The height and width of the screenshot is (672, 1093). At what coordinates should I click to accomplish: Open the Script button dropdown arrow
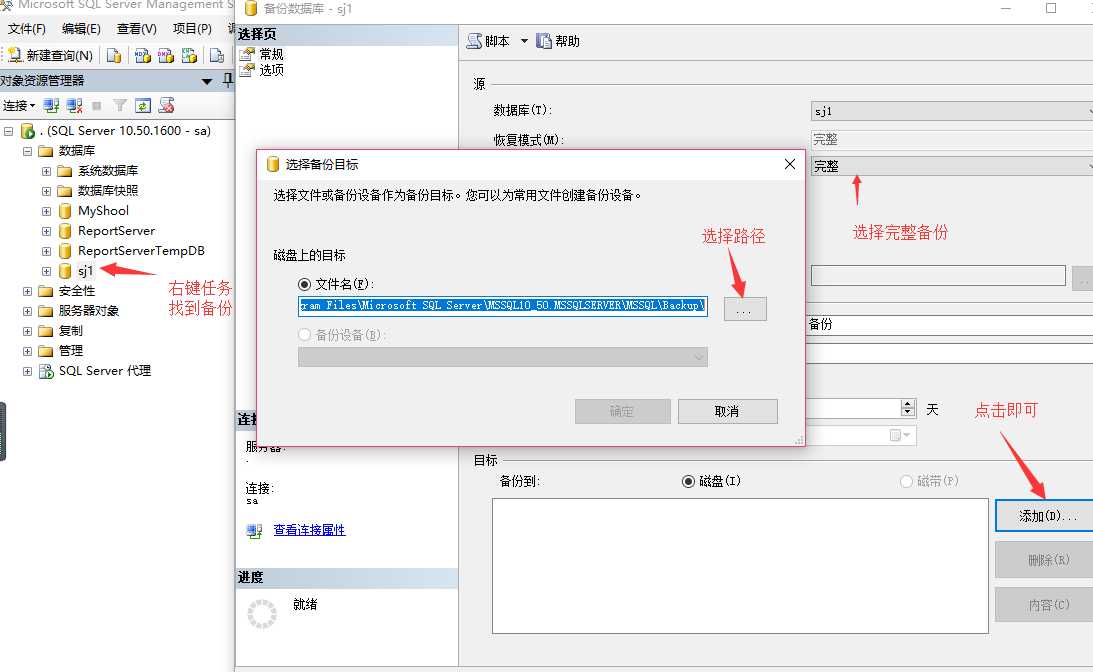(524, 41)
